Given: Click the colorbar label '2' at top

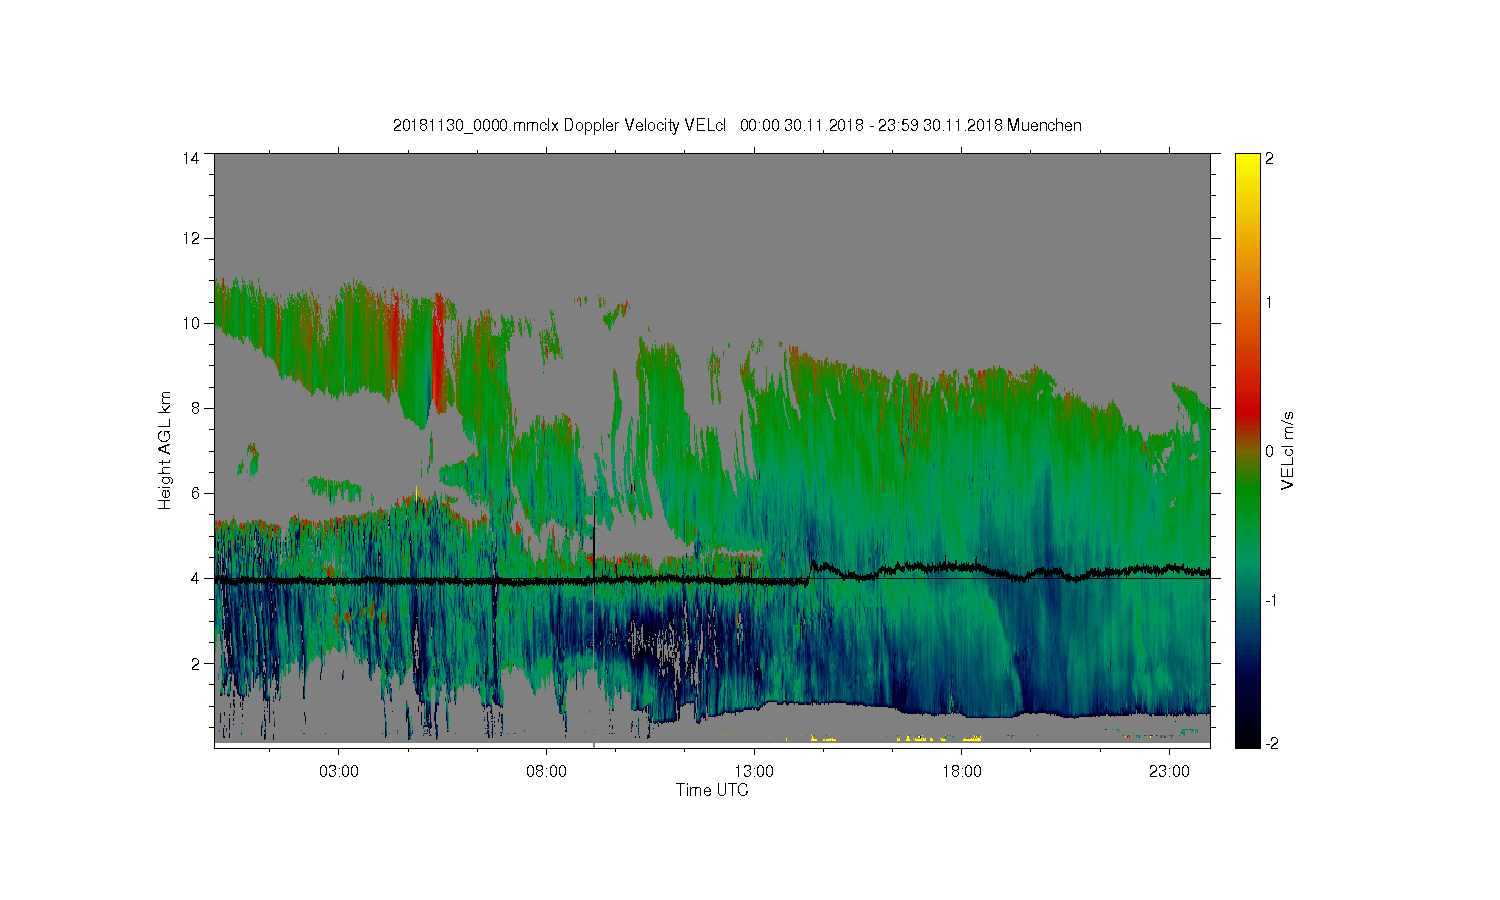Looking at the screenshot, I should pyautogui.click(x=1269, y=158).
